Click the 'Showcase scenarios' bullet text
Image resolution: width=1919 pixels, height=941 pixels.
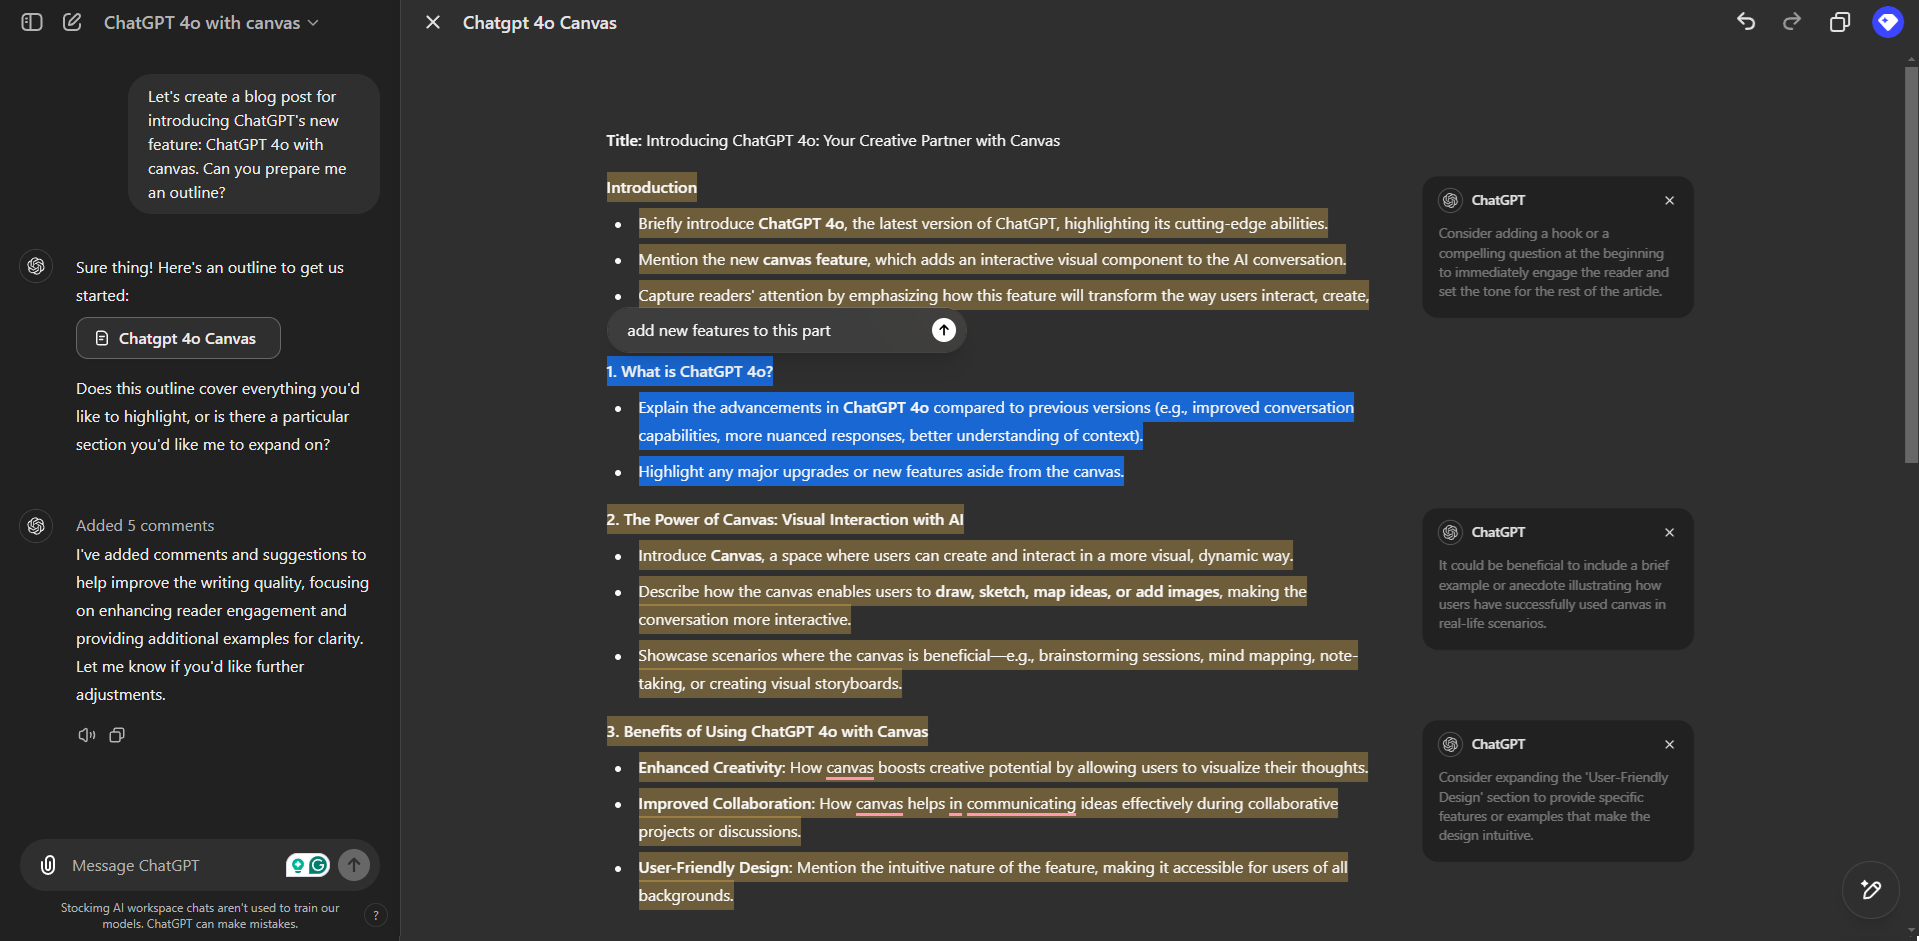(x=998, y=669)
